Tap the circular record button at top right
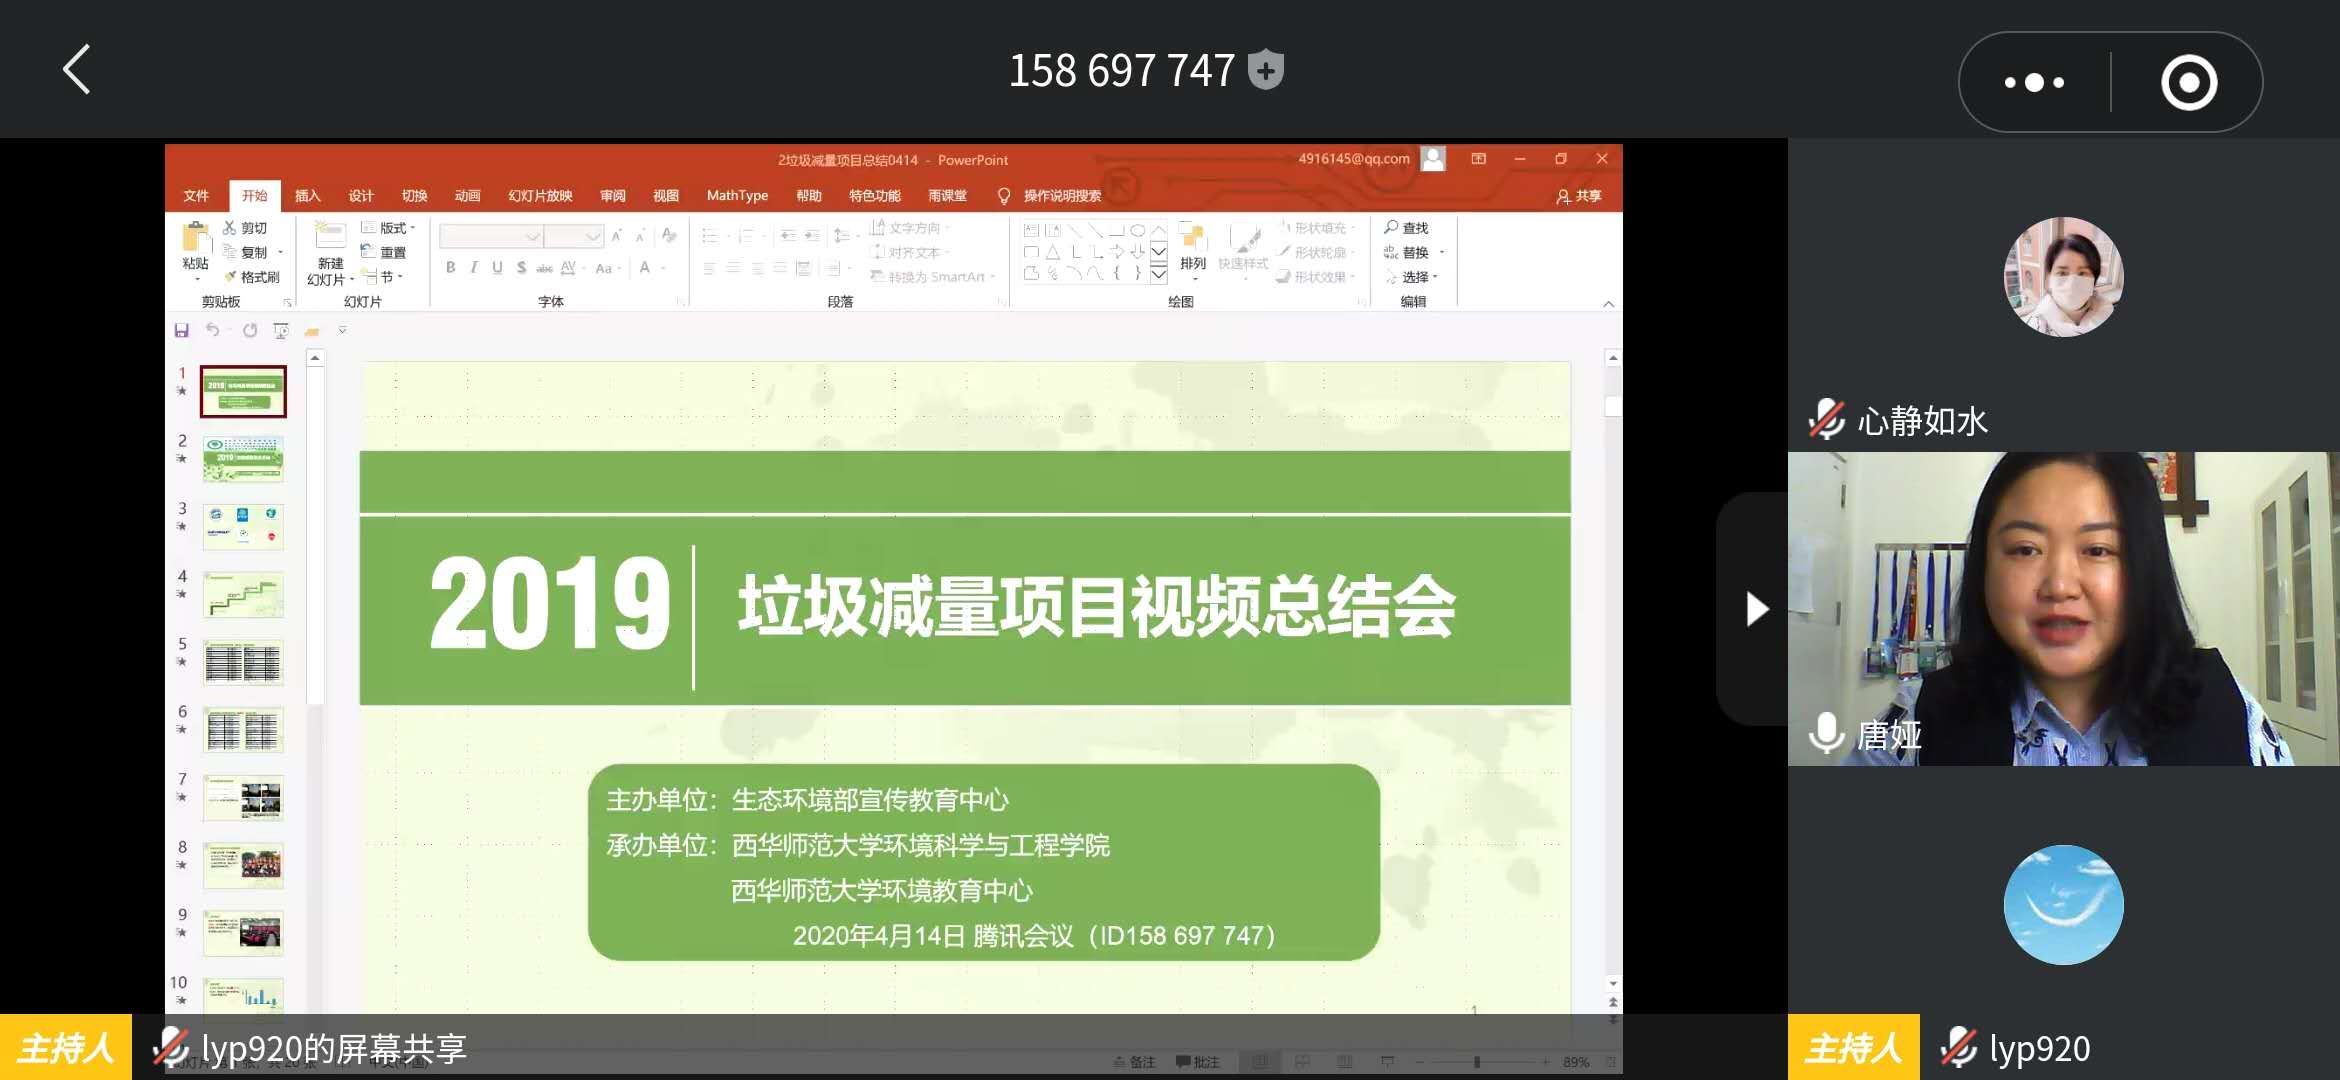The width and height of the screenshot is (2340, 1080). pyautogui.click(x=2189, y=82)
